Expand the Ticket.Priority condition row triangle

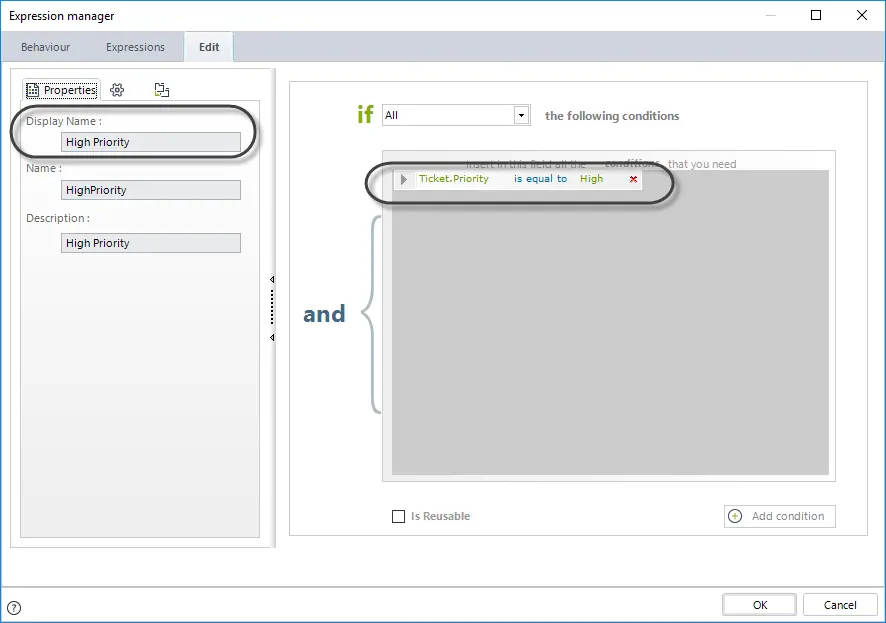click(403, 179)
